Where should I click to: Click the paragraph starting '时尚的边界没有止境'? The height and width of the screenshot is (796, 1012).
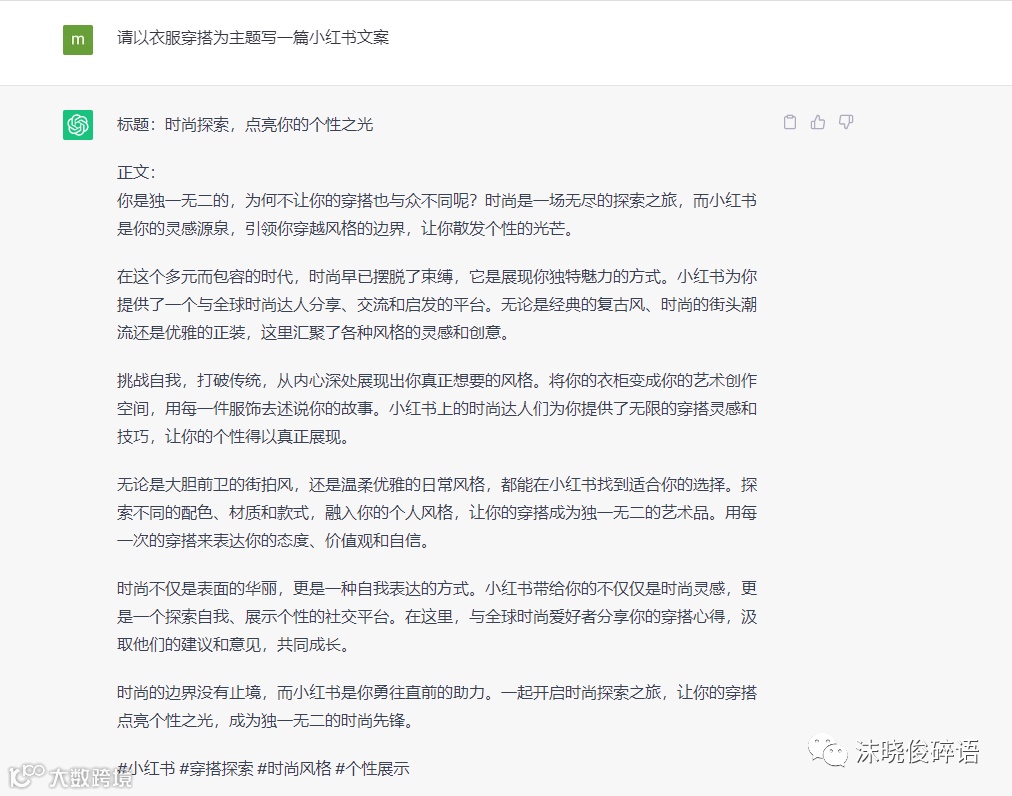tap(437, 706)
